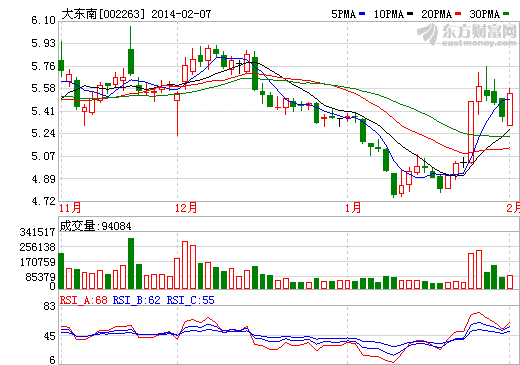Click the green 30PMA legend marker
Viewport: 520px width, 365px height.
coord(506,14)
